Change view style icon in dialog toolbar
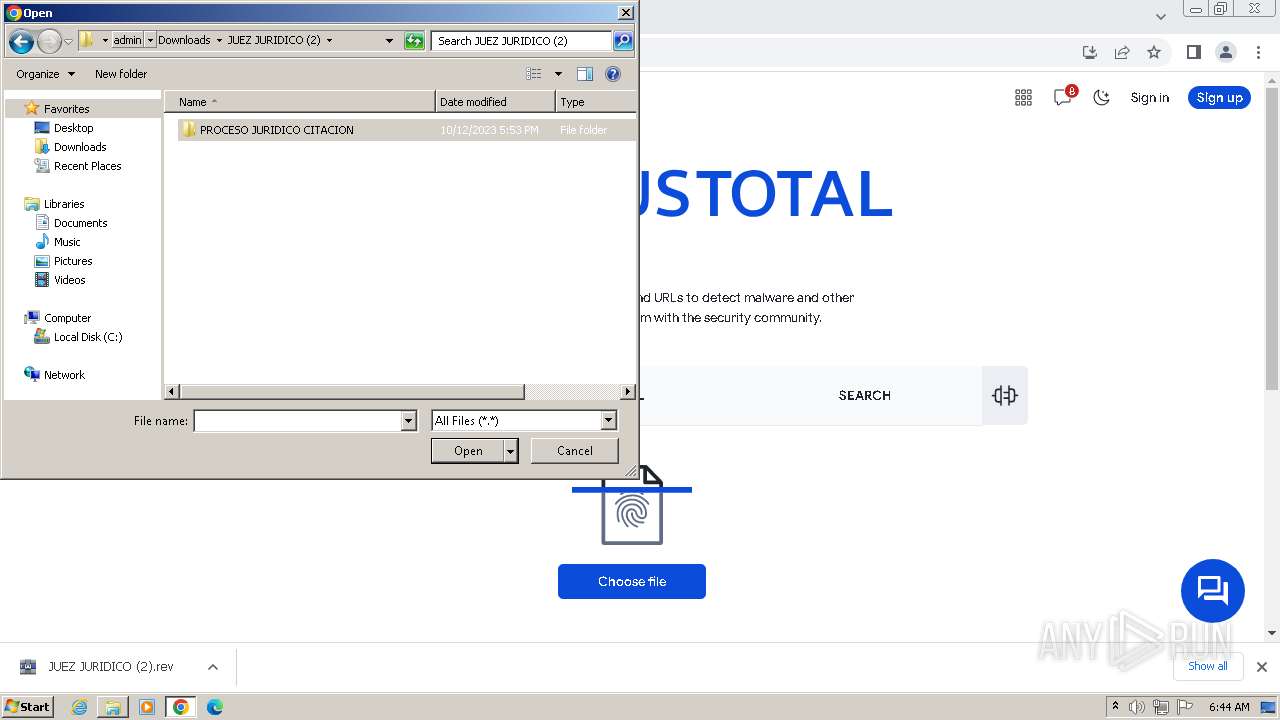The width and height of the screenshot is (1280, 720). (x=534, y=74)
